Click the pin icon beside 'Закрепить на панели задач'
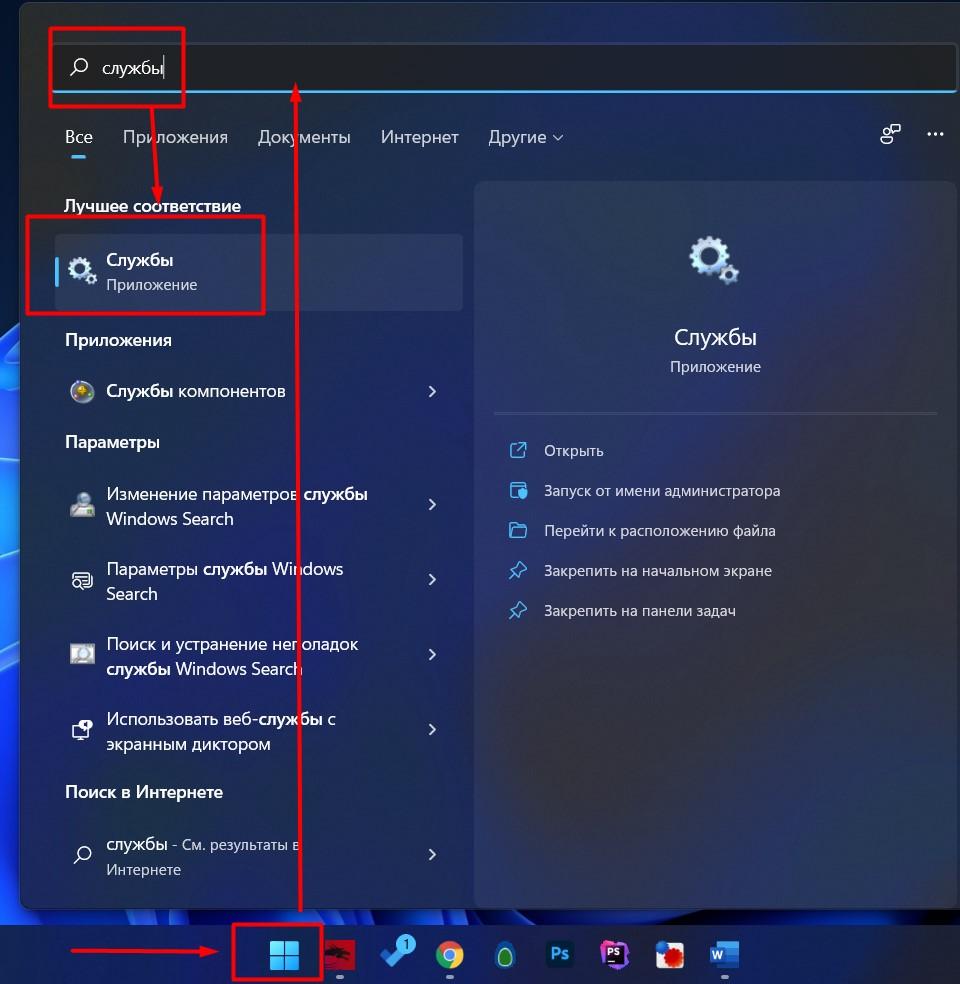960x984 pixels. point(518,610)
